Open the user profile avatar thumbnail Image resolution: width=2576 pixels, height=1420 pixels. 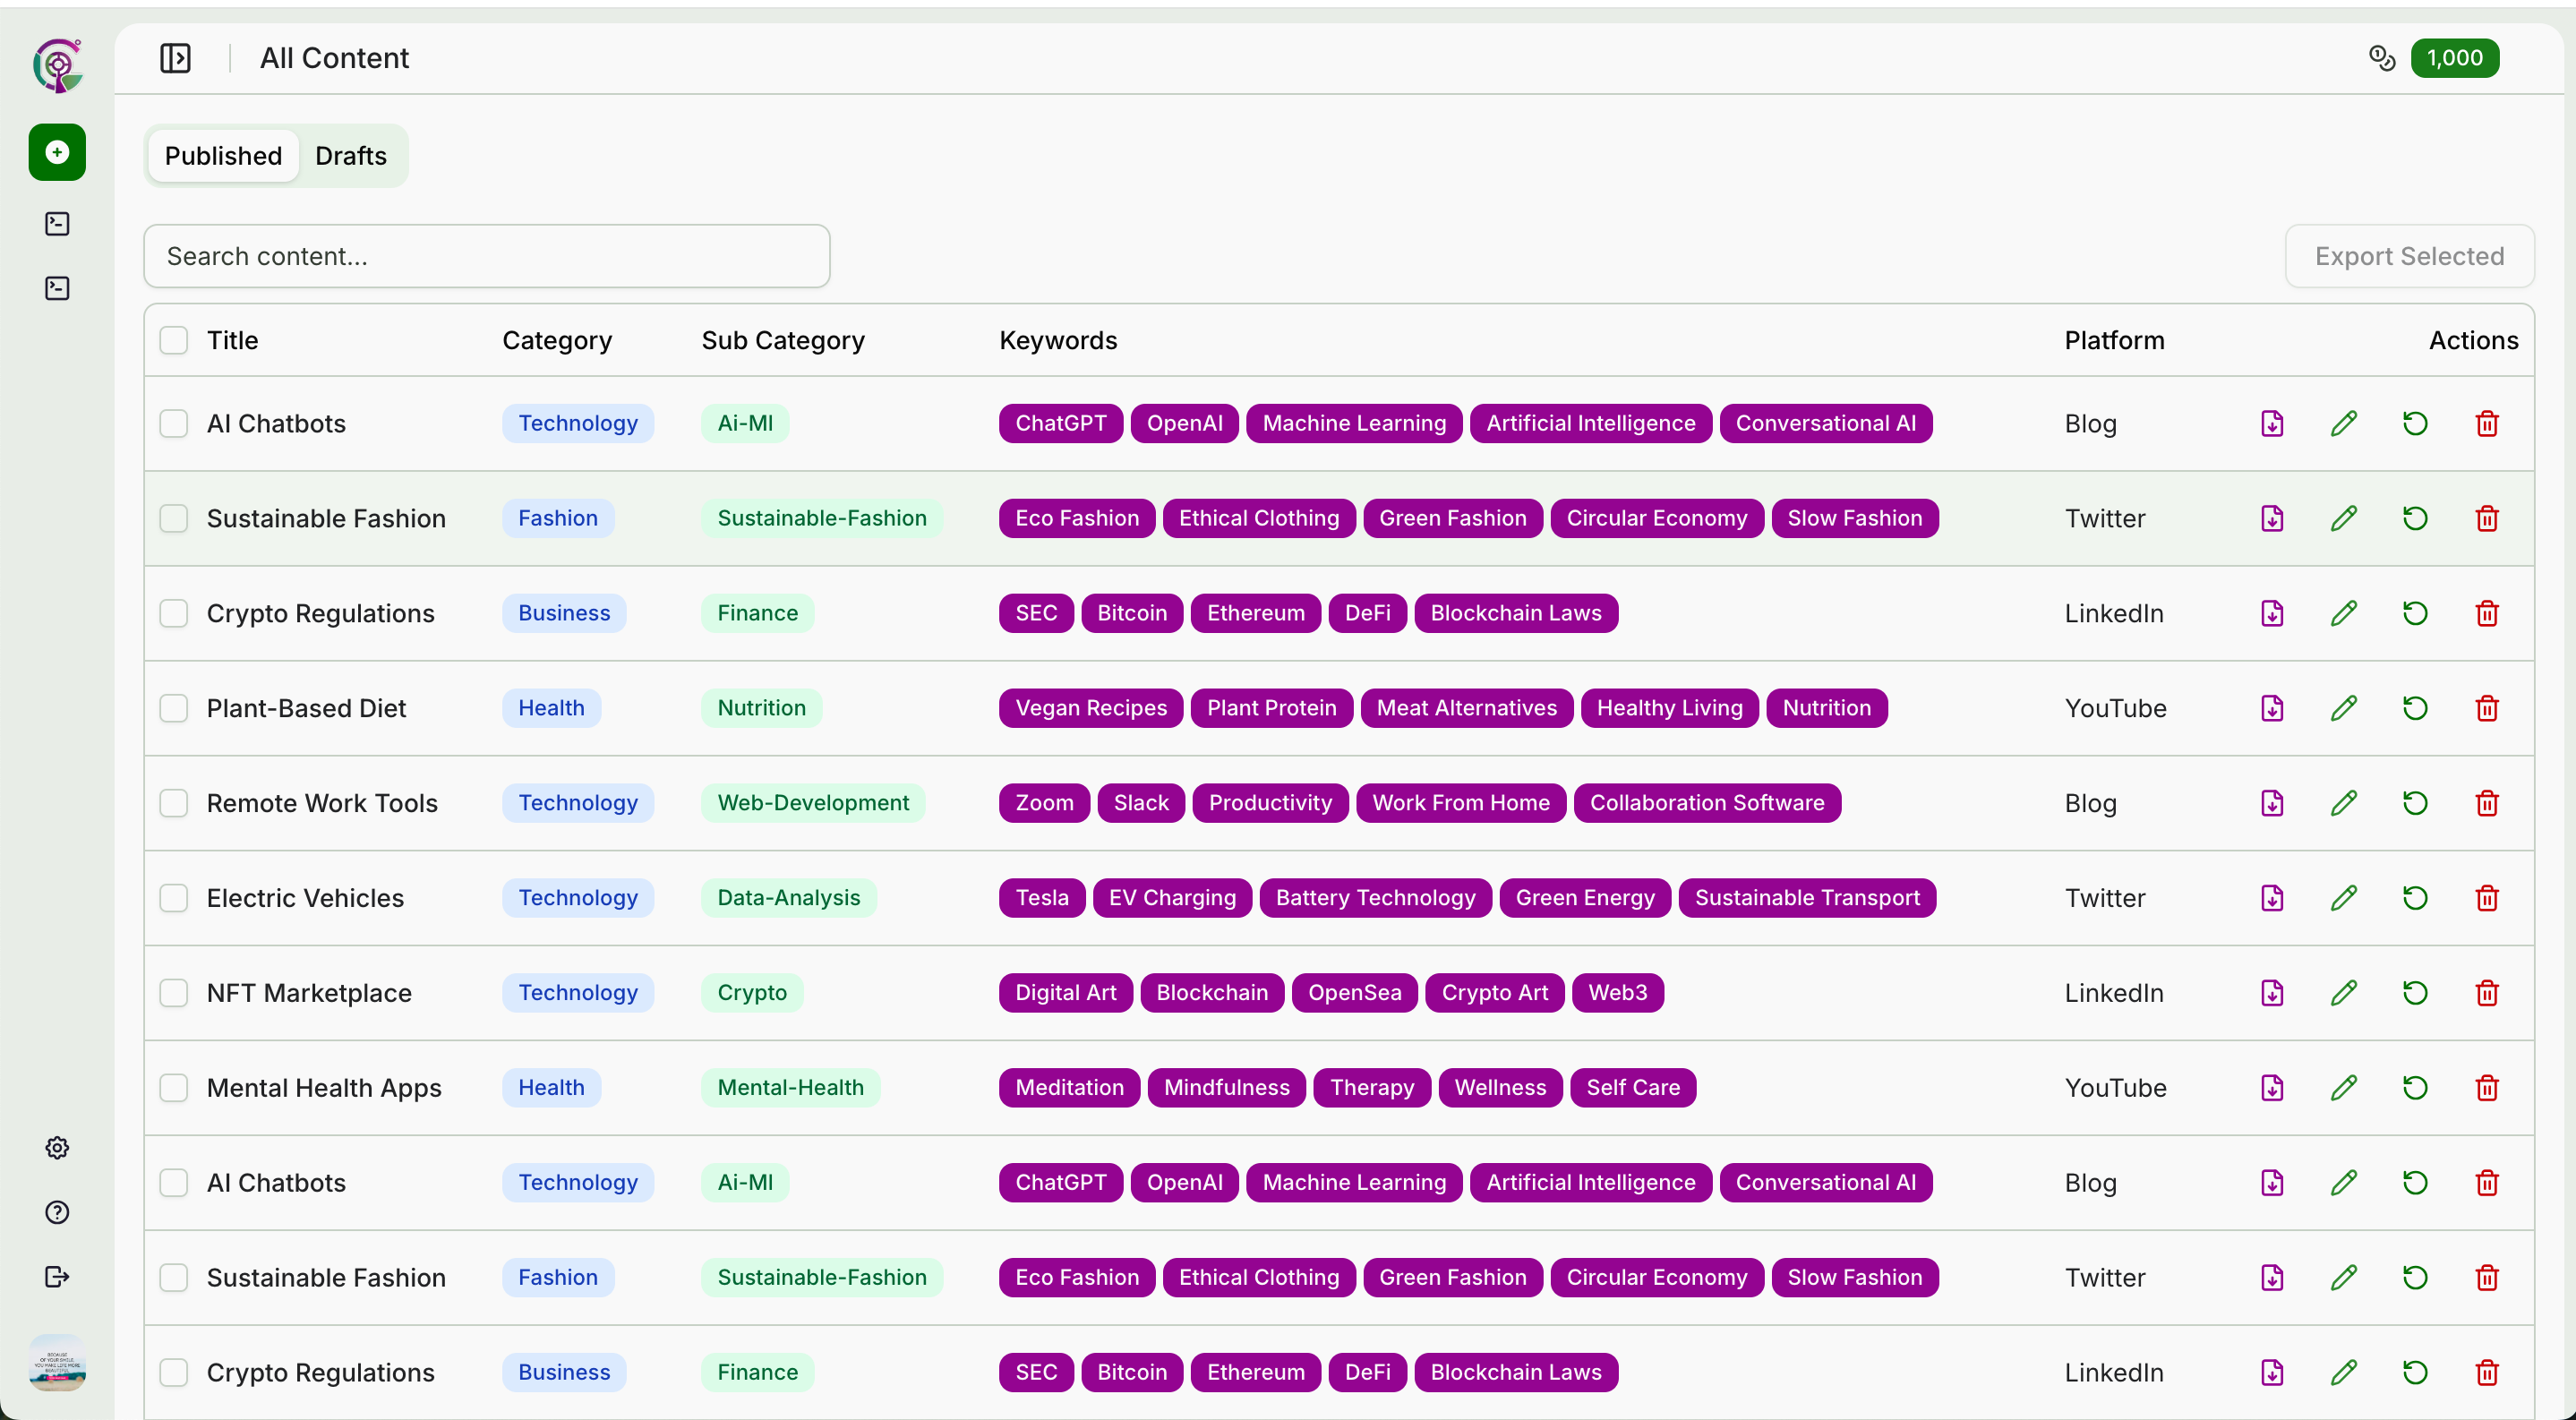coord(57,1362)
